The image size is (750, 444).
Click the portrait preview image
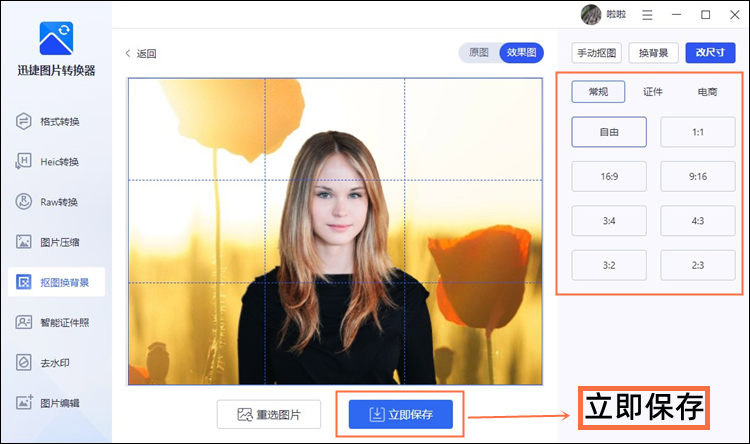(335, 232)
